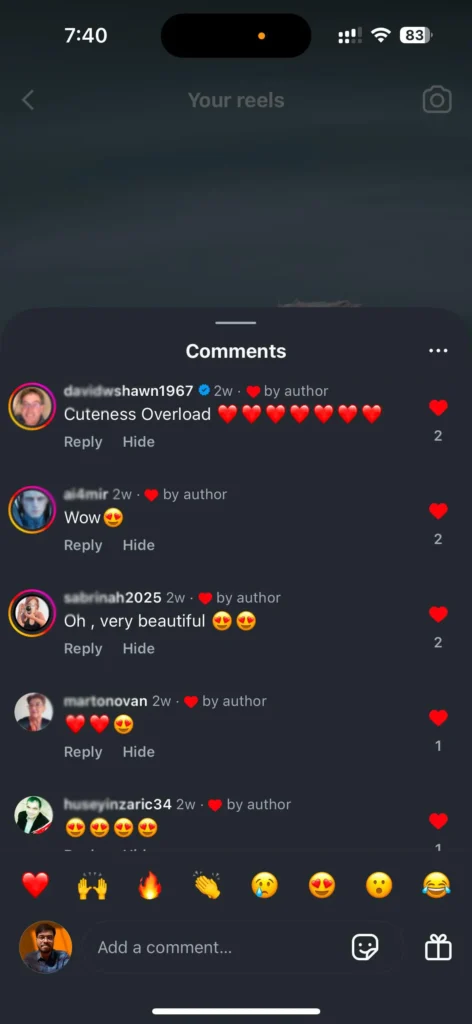Toggle like on 'Oh, very beautiful' comment
Screen dimensions: 472x1024
tap(438, 614)
